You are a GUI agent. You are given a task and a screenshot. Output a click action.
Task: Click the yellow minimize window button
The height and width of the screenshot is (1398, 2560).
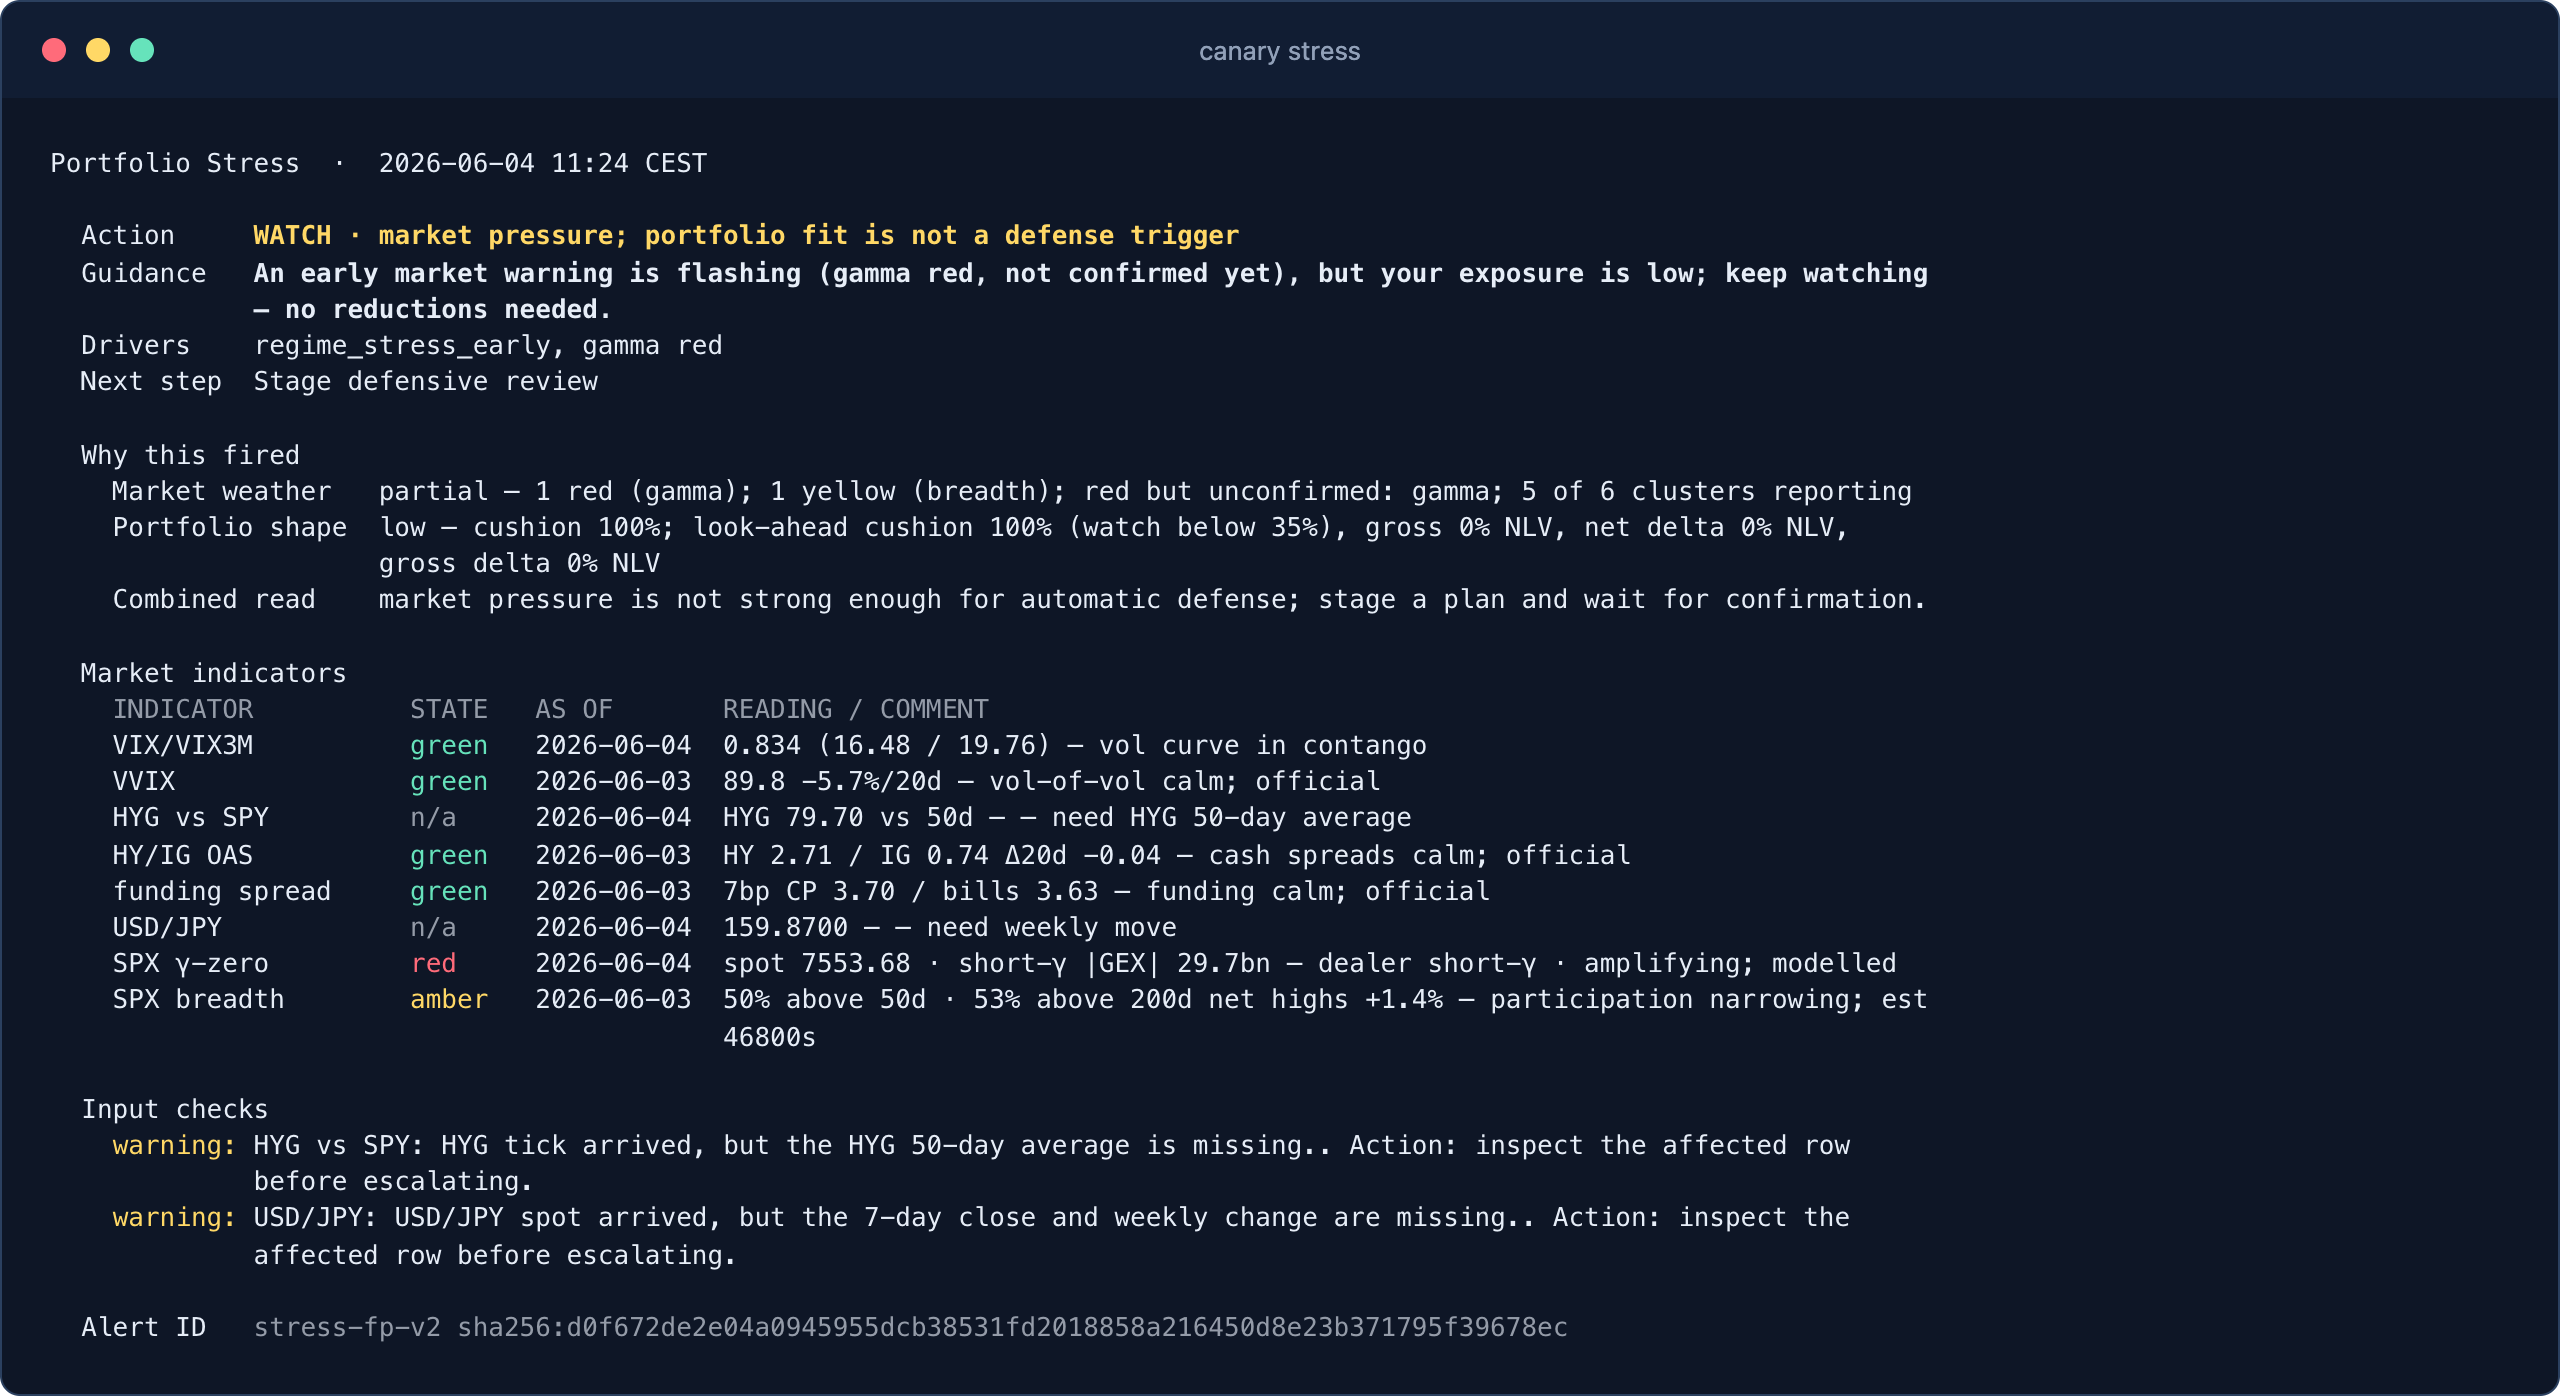(x=98, y=50)
